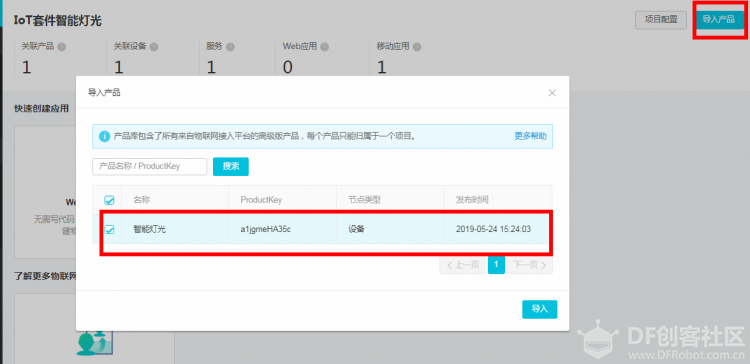750x364 pixels.
Task: Open the 更多帮助 link
Action: (x=530, y=136)
